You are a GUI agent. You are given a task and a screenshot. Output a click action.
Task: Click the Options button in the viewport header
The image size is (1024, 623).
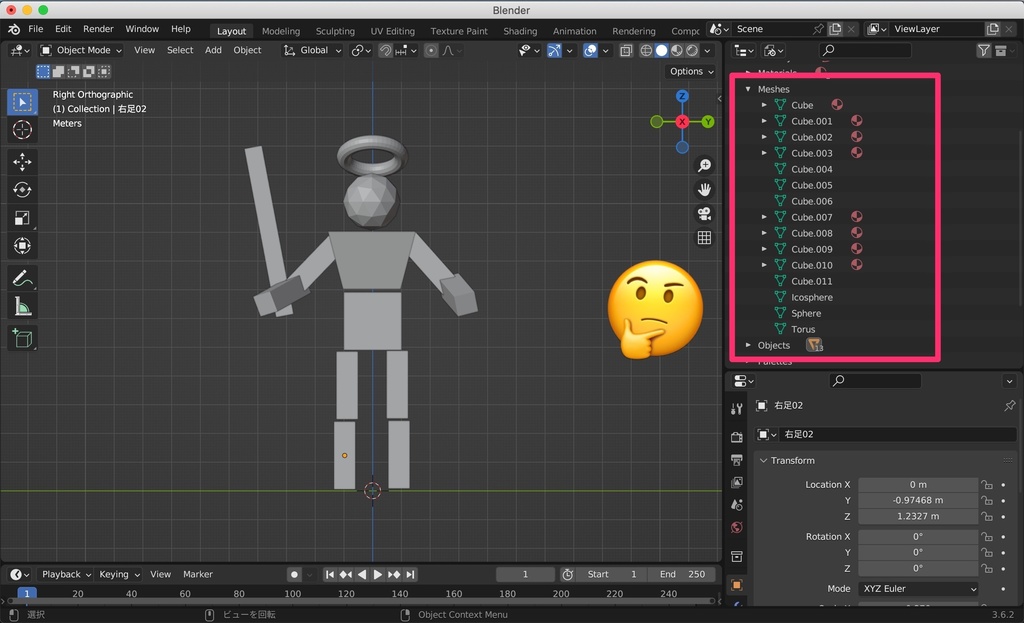tap(689, 71)
